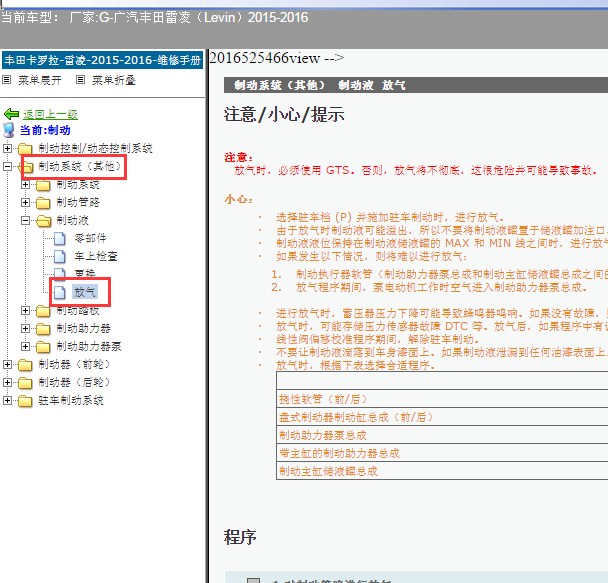Viewport: 608px width, 583px height.
Task: Click the 程序 heading
Action: pyautogui.click(x=240, y=537)
